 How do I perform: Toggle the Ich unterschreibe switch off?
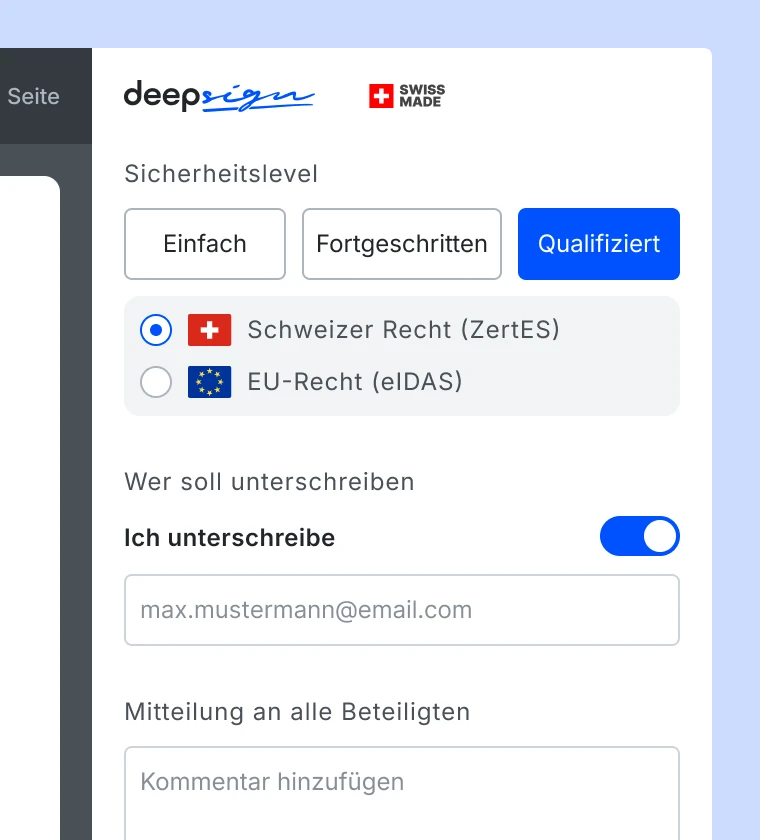[640, 537]
